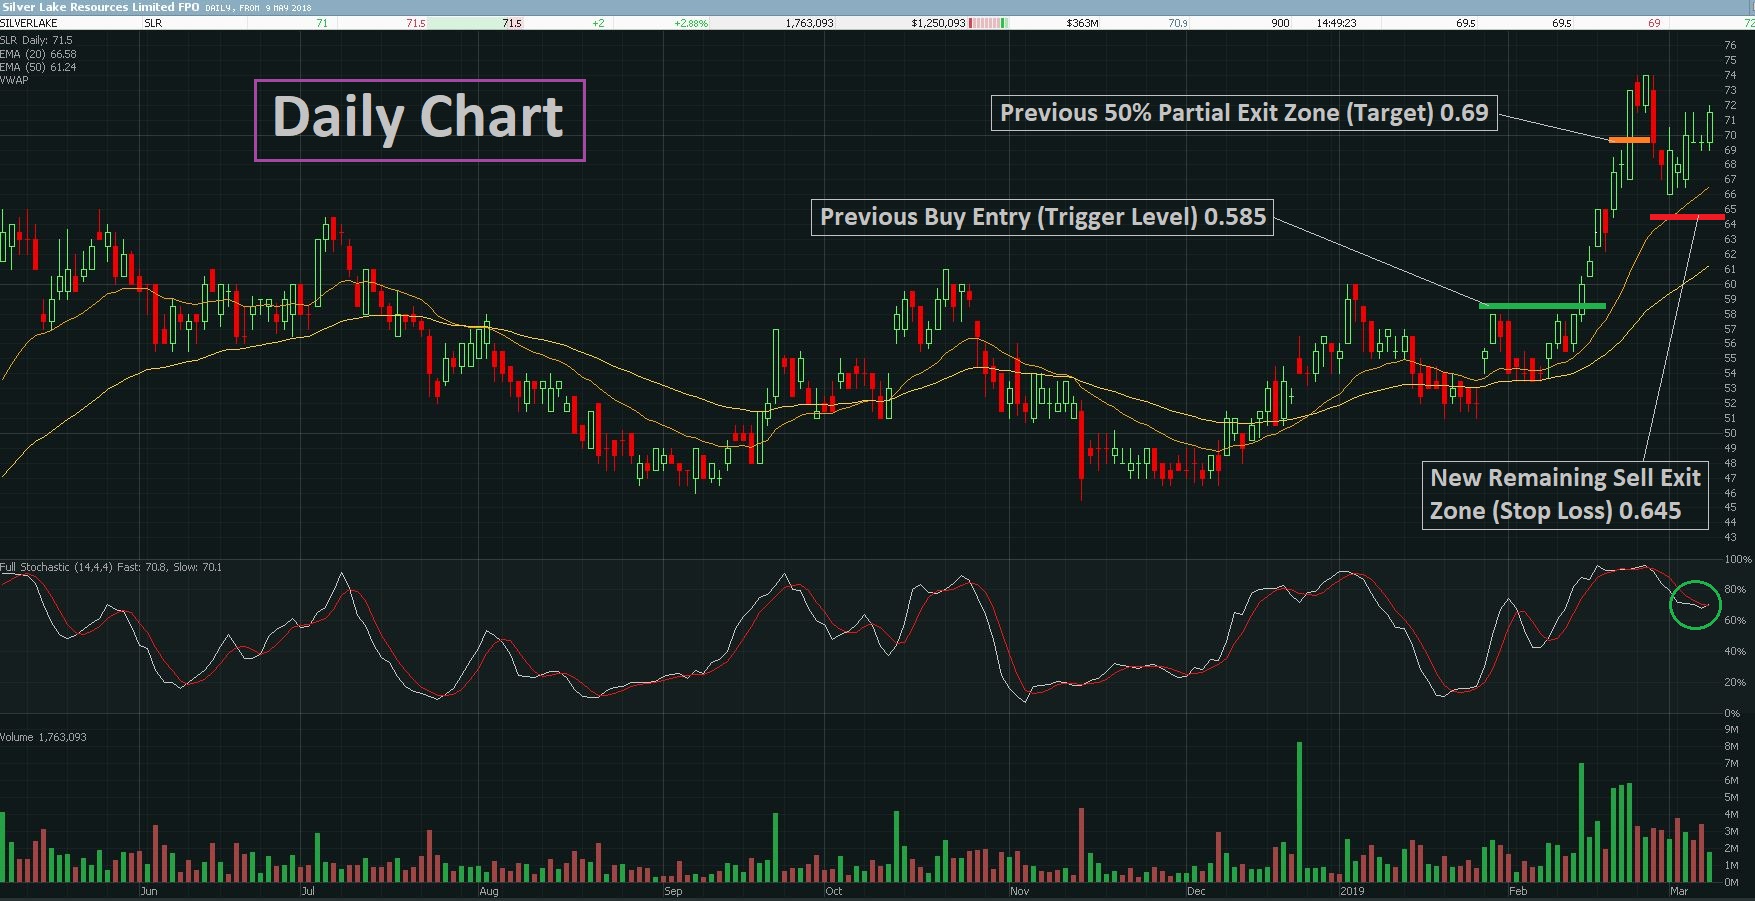This screenshot has width=1755, height=901.
Task: Click the 100% level on stochastic axis
Action: tap(1738, 559)
